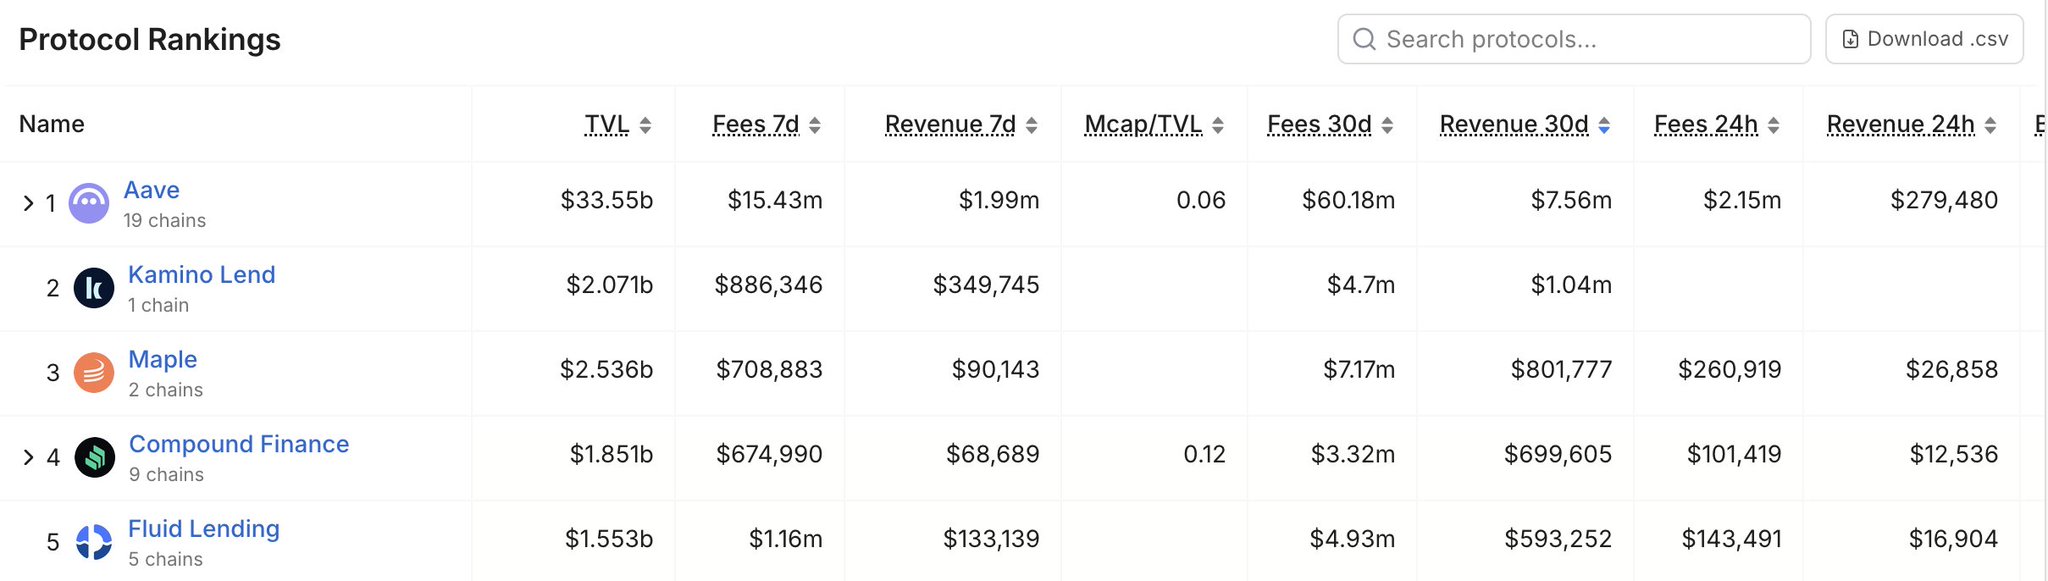Open the Fluid Lending protocol link
Image resolution: width=2048 pixels, height=581 pixels.
[x=204, y=529]
